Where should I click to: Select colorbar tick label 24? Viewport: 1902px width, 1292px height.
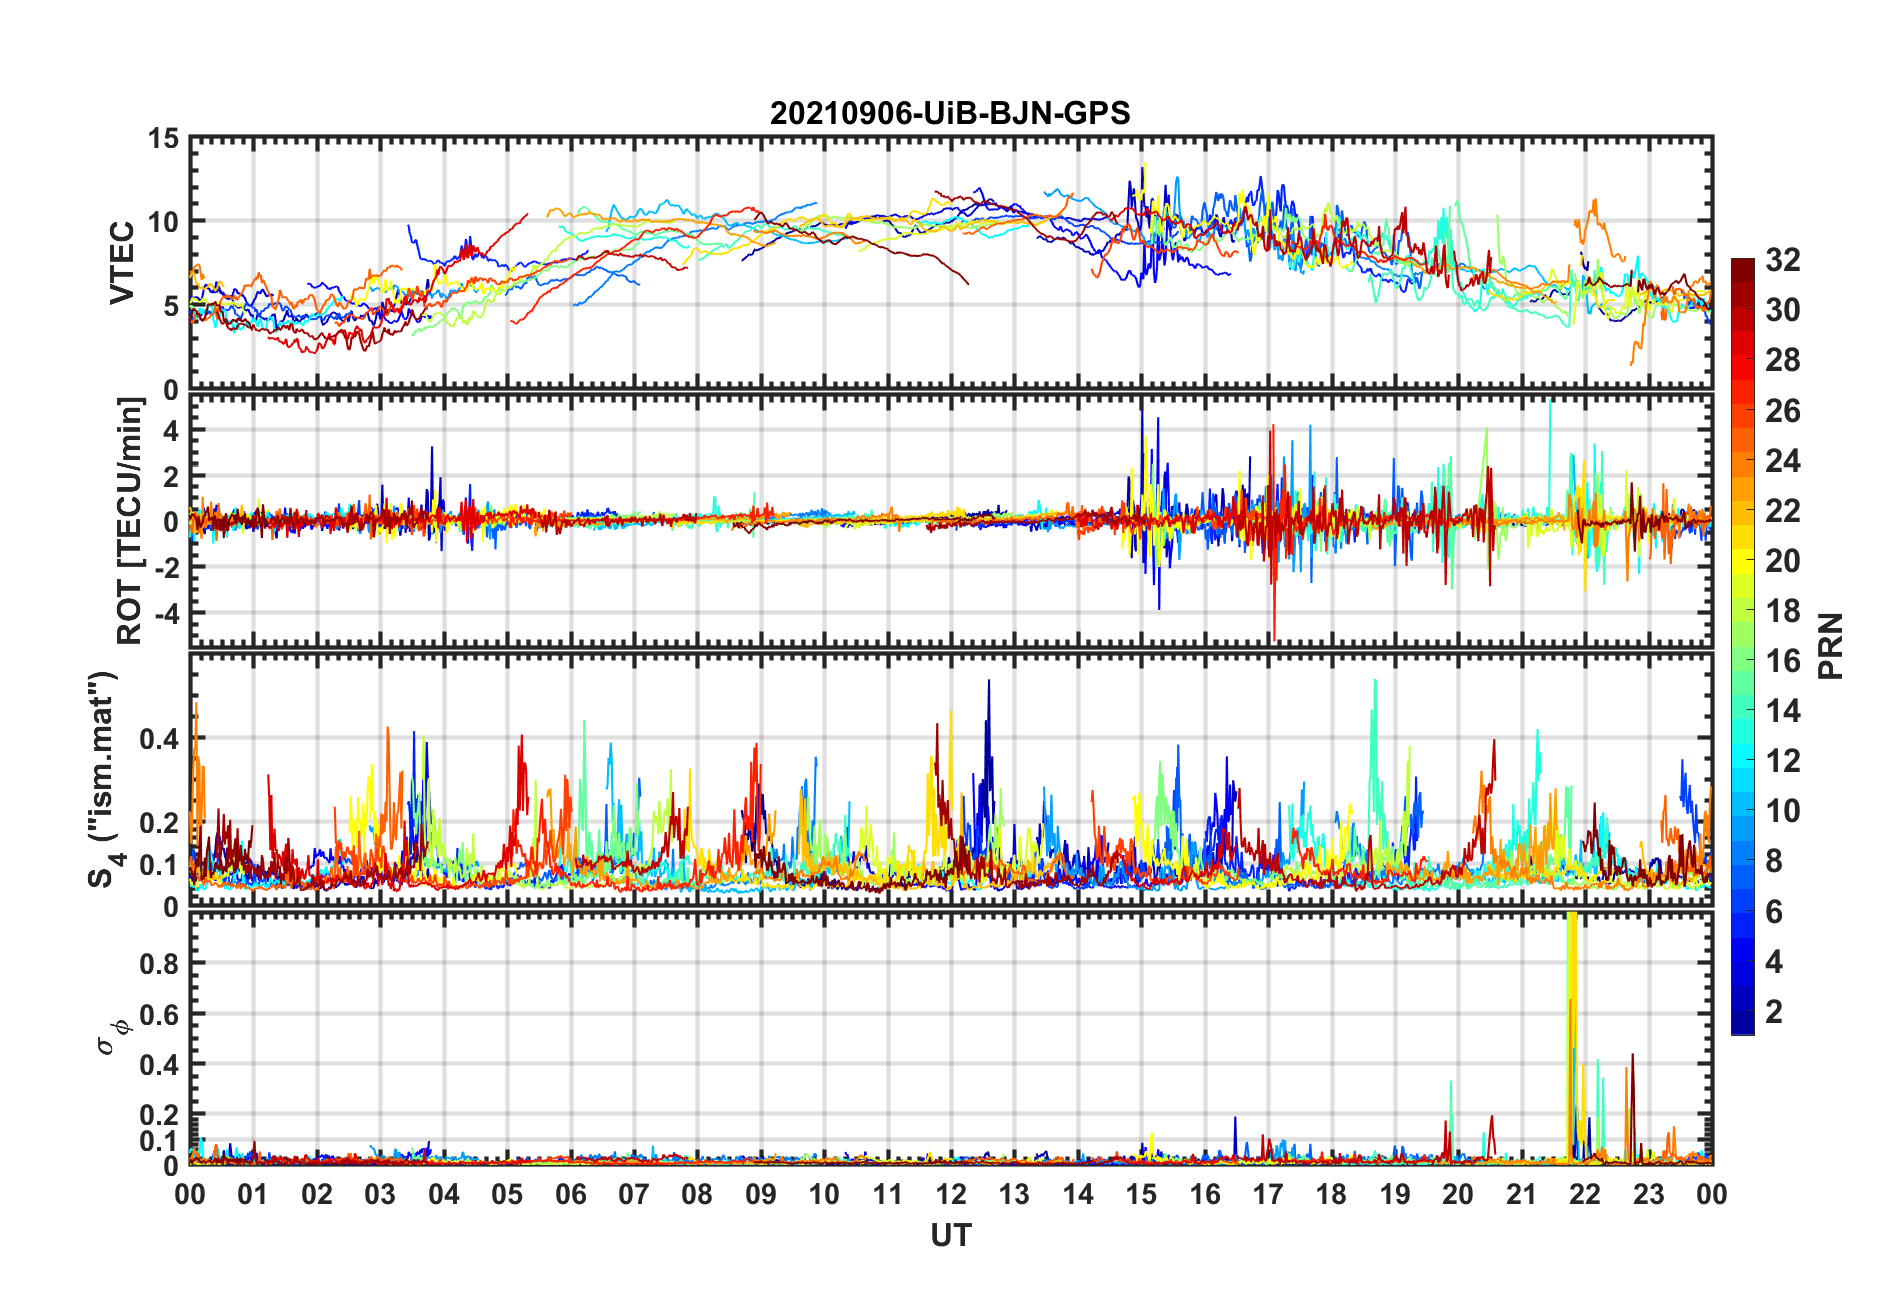[1782, 460]
